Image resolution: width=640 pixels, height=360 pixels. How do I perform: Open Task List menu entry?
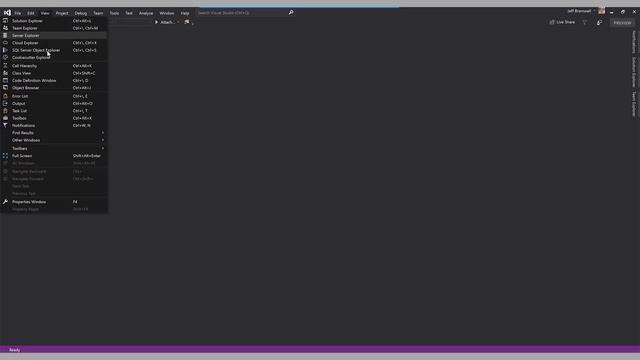(x=54, y=111)
